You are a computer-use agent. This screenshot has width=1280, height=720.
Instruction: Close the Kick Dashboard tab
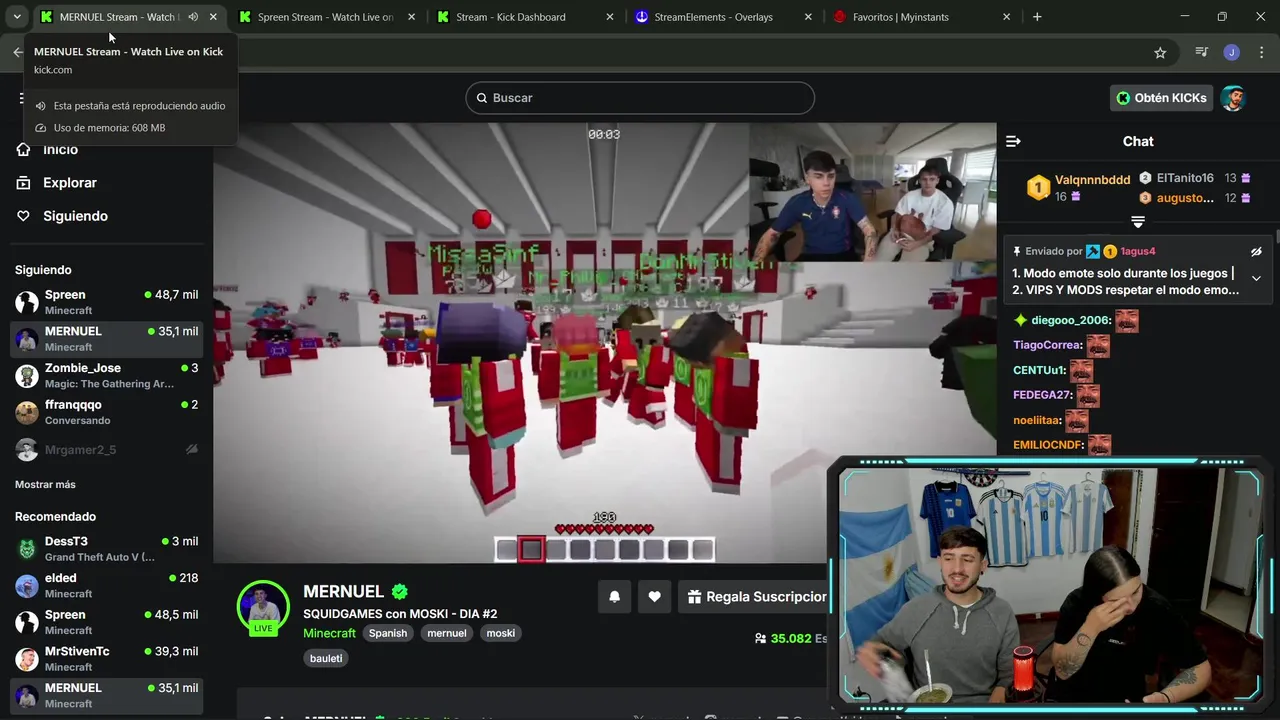pos(610,17)
